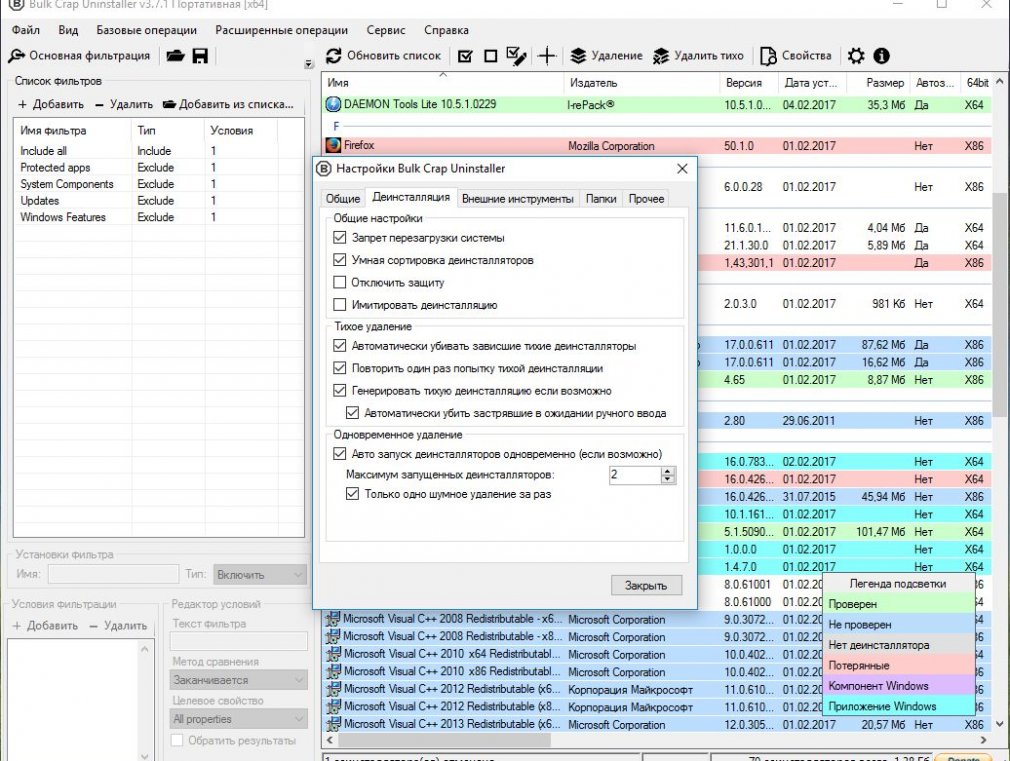Open the Базовые операции menu
The width and height of the screenshot is (1010, 761).
coord(147,30)
